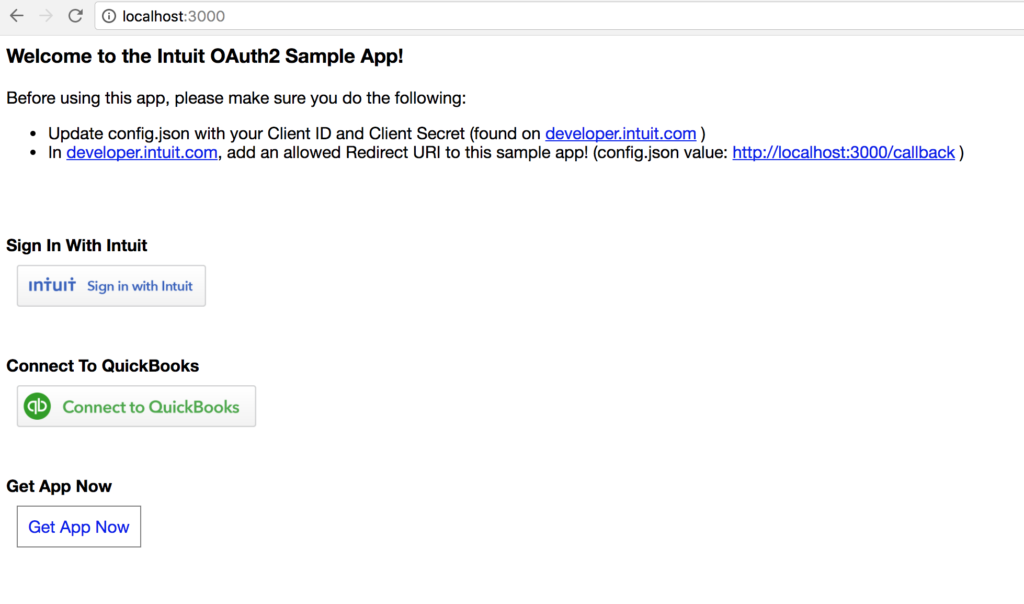1024x604 pixels.
Task: Open developer.intuit.com link in second bullet
Action: [x=142, y=152]
